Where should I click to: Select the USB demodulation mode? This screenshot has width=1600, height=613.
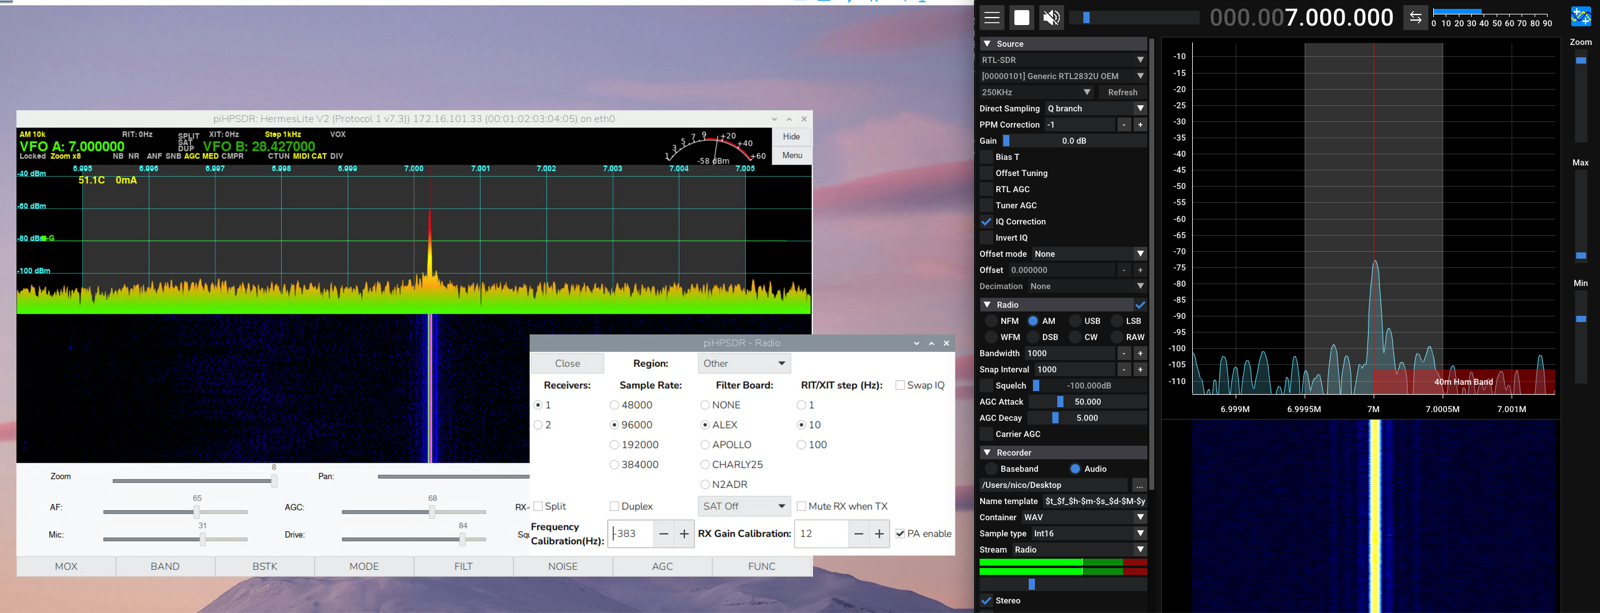(x=1075, y=321)
